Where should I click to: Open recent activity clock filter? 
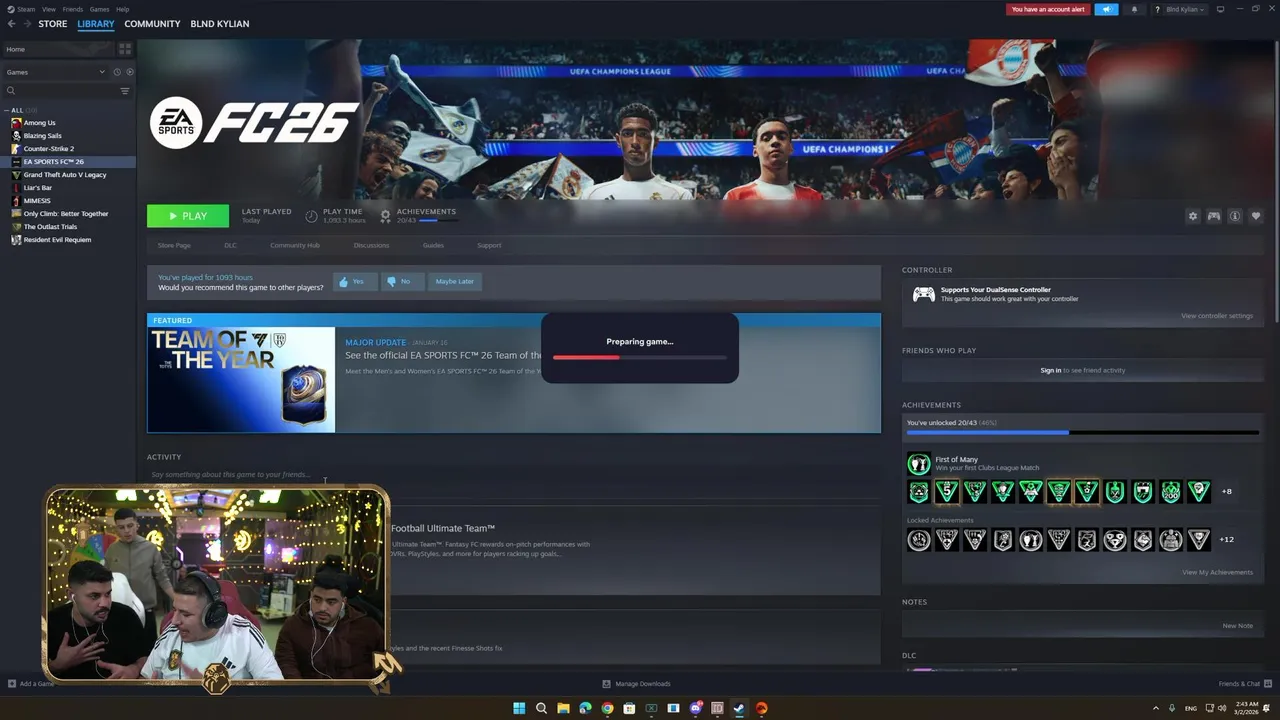tap(117, 72)
